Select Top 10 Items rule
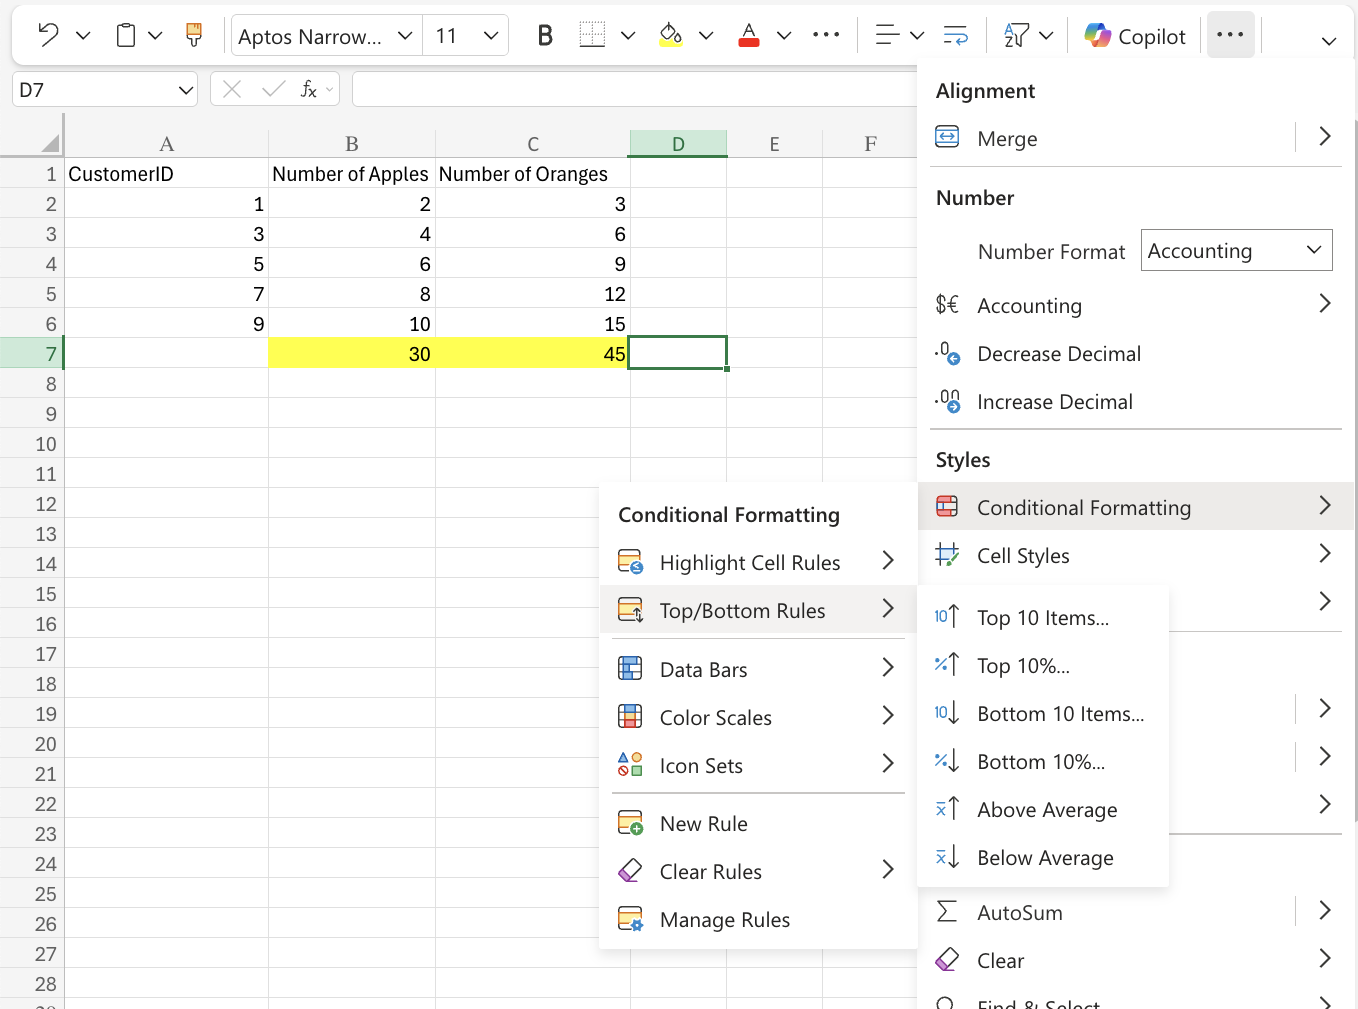Image resolution: width=1358 pixels, height=1009 pixels. [x=1043, y=617]
